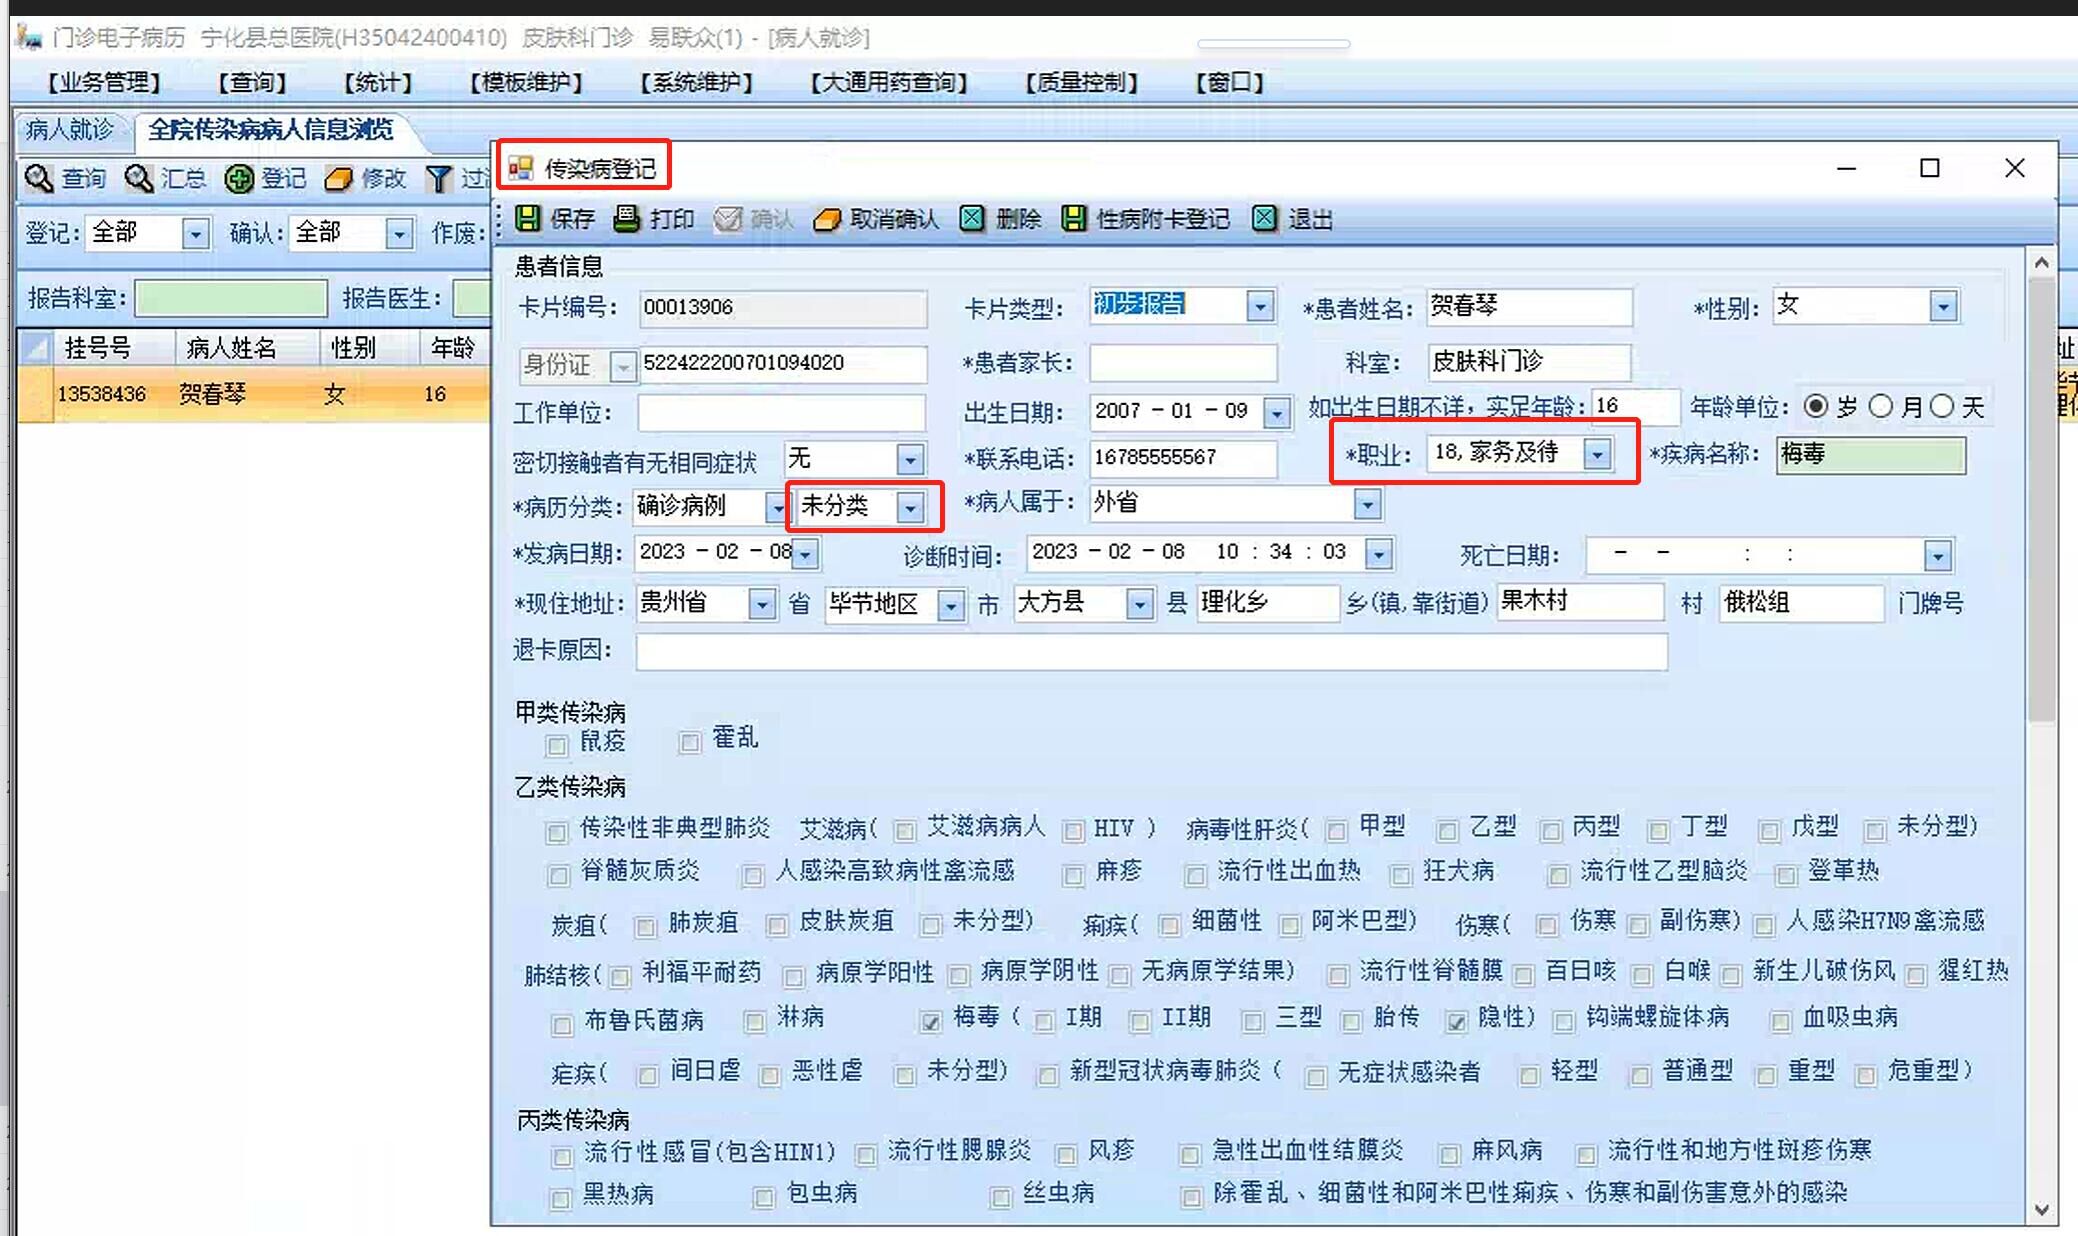
Task: Open the STD Supplementary Card (性病附卡登记) icon
Action: [1074, 219]
